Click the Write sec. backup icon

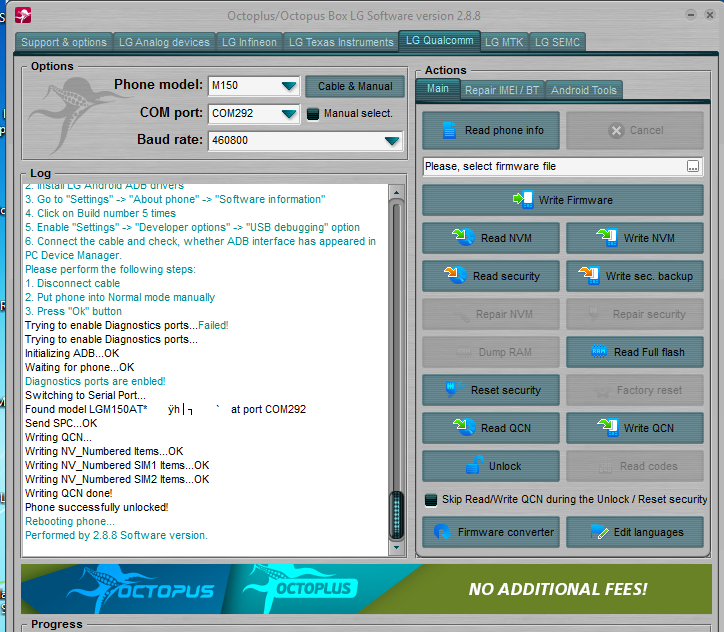point(589,276)
